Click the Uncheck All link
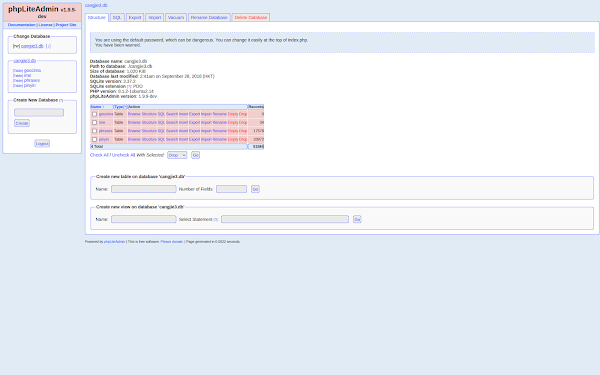The image size is (600, 375). point(123,155)
